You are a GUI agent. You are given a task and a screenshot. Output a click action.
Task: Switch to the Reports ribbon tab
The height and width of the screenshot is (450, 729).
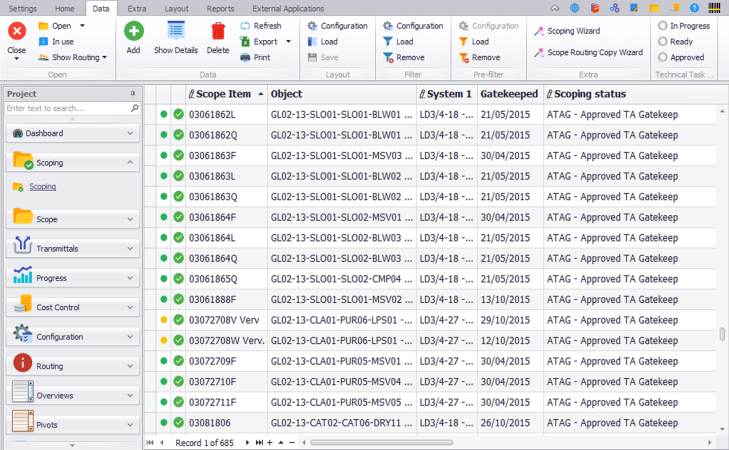pos(220,8)
